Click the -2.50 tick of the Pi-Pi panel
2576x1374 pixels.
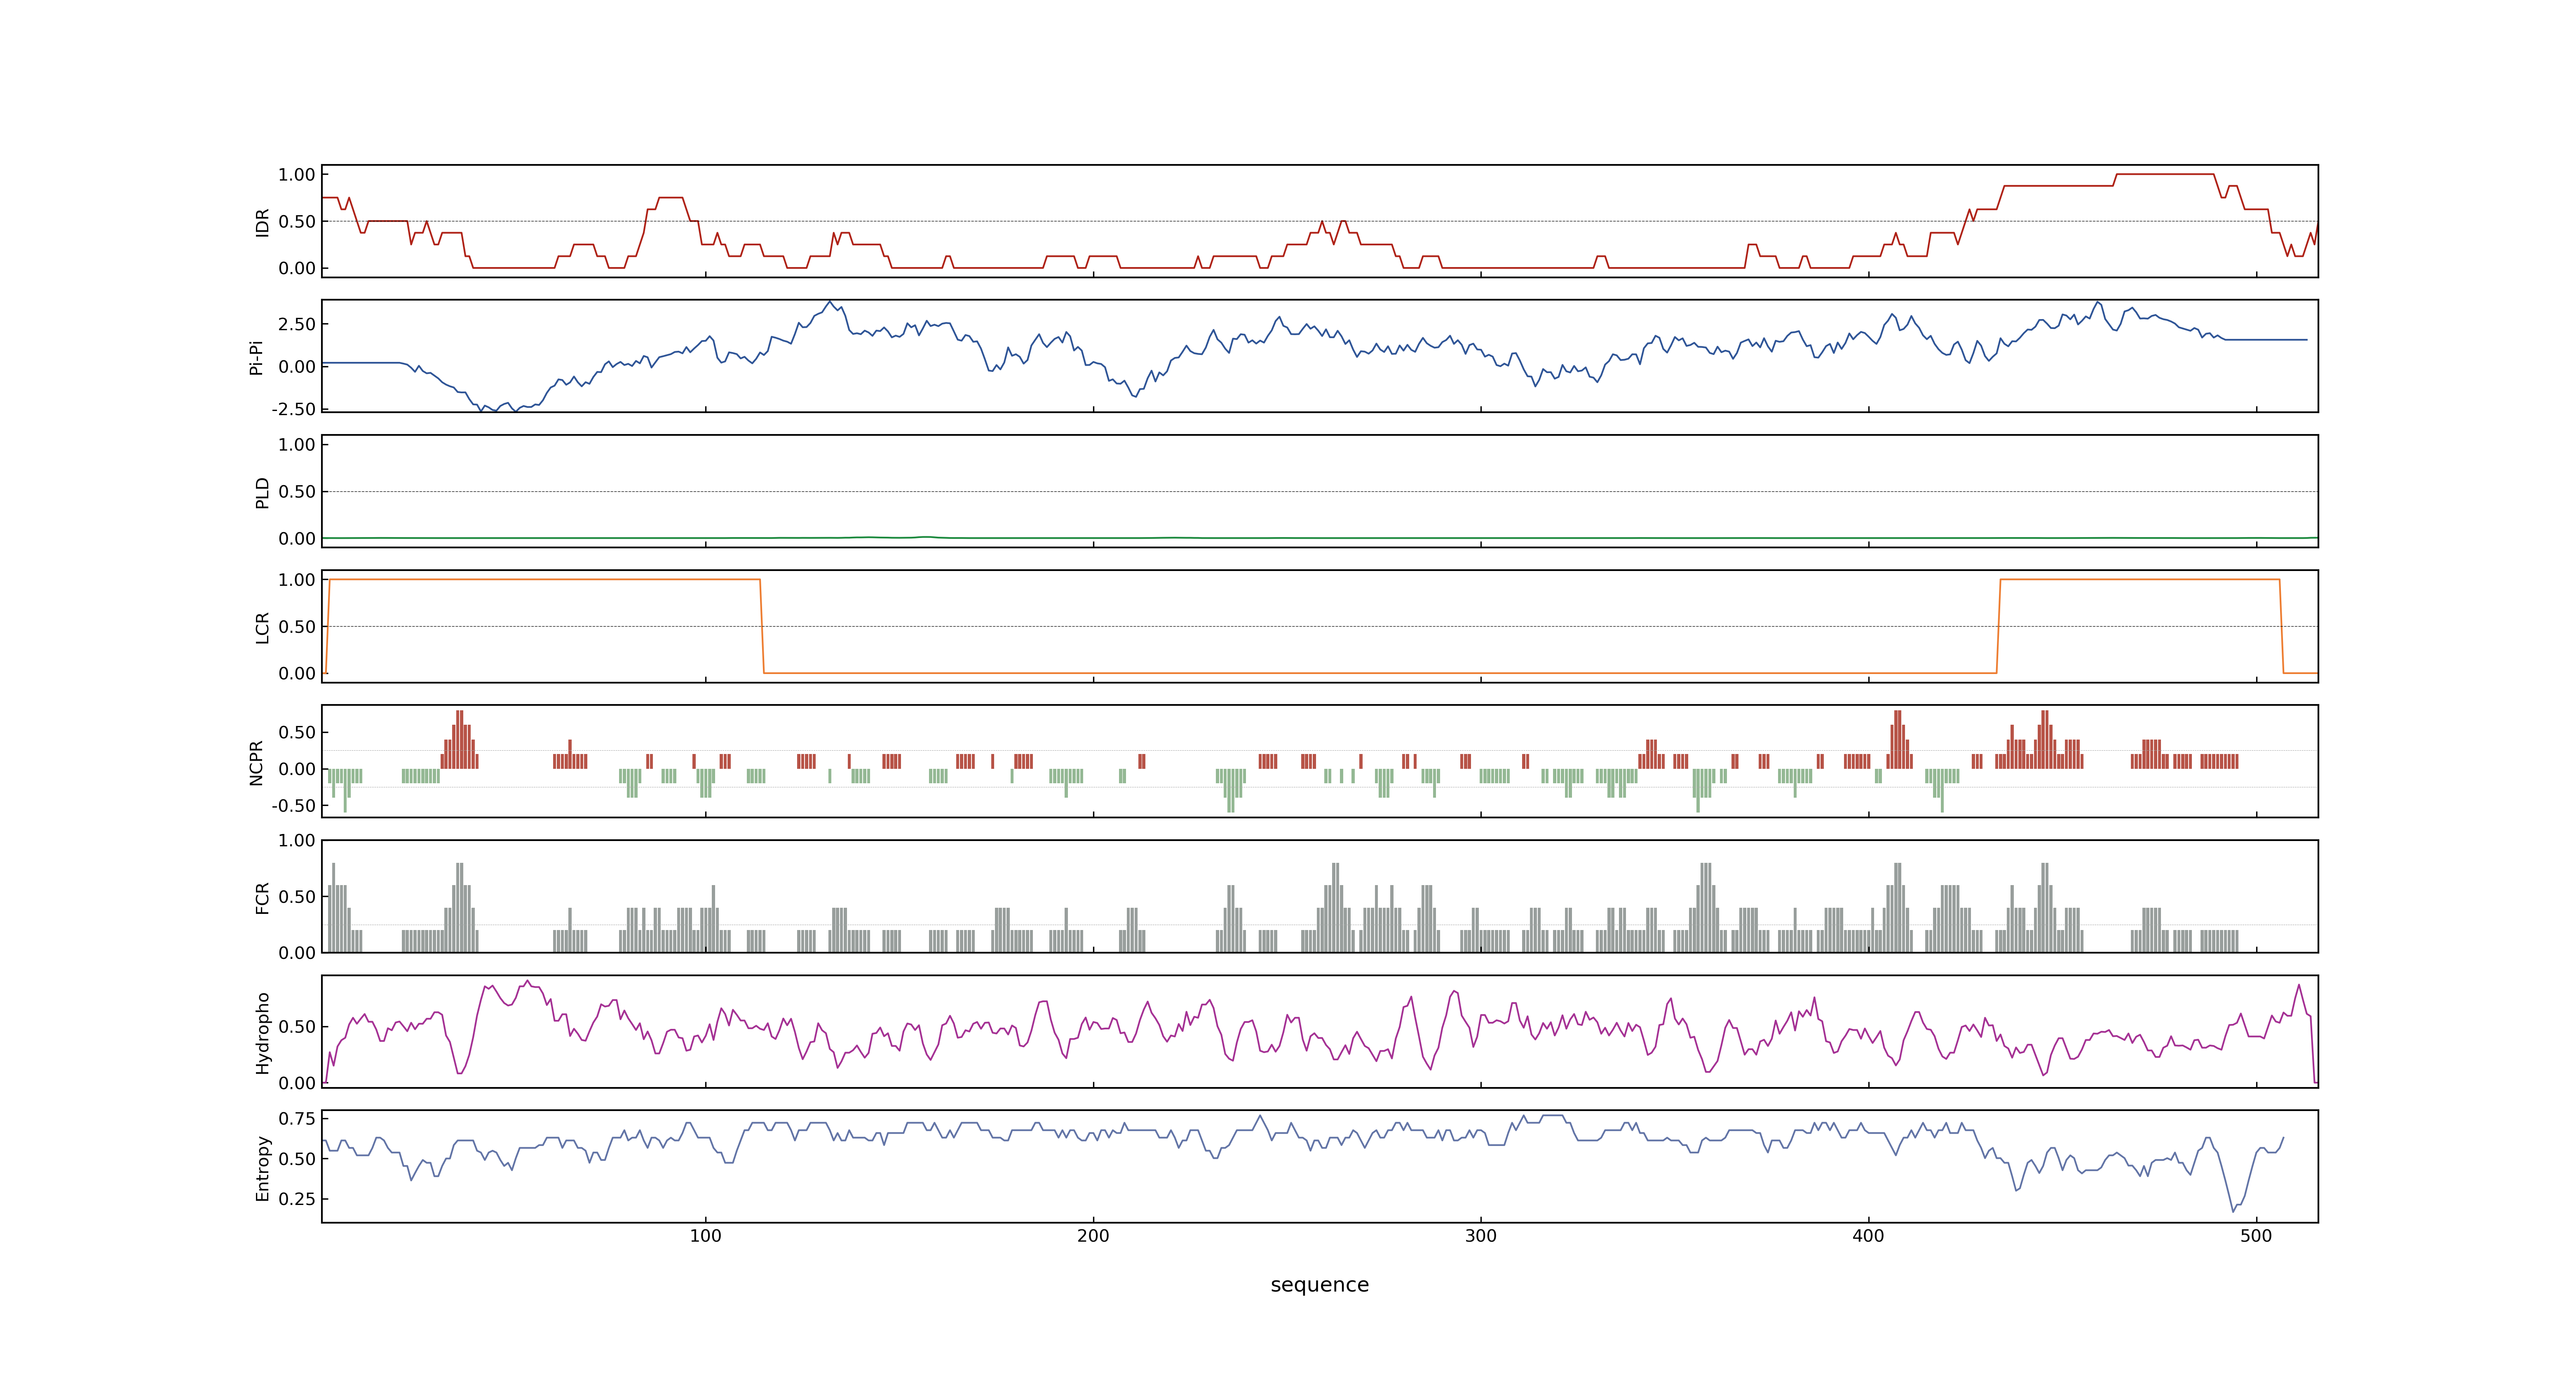pos(293,409)
